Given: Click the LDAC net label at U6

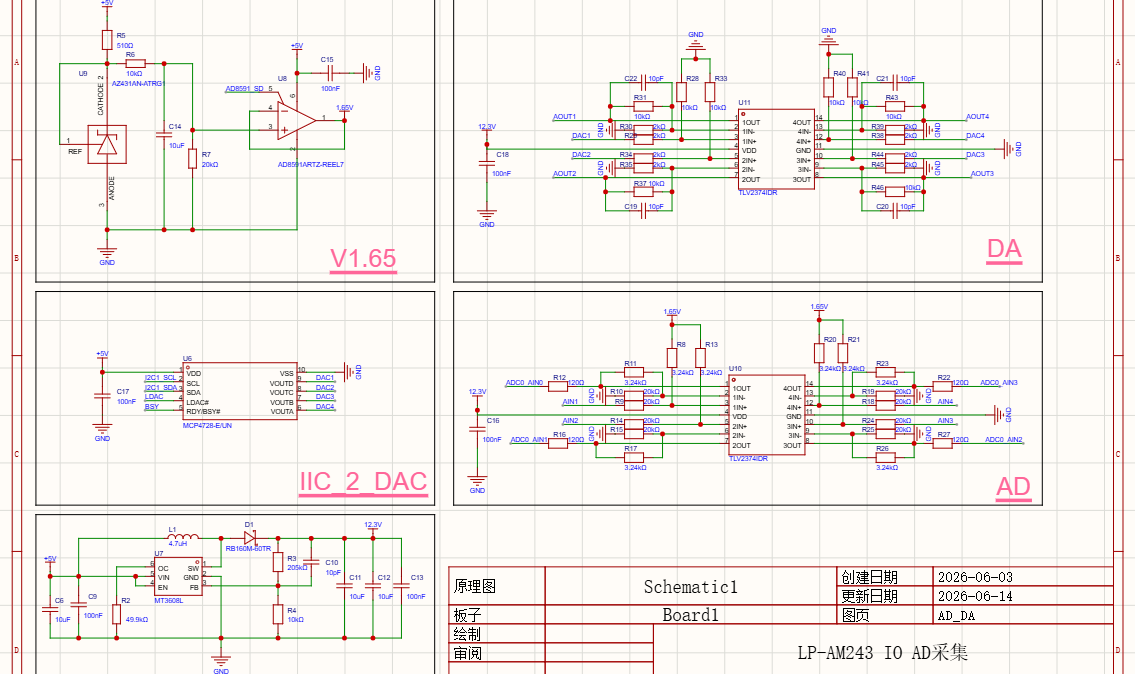Looking at the screenshot, I should [153, 397].
